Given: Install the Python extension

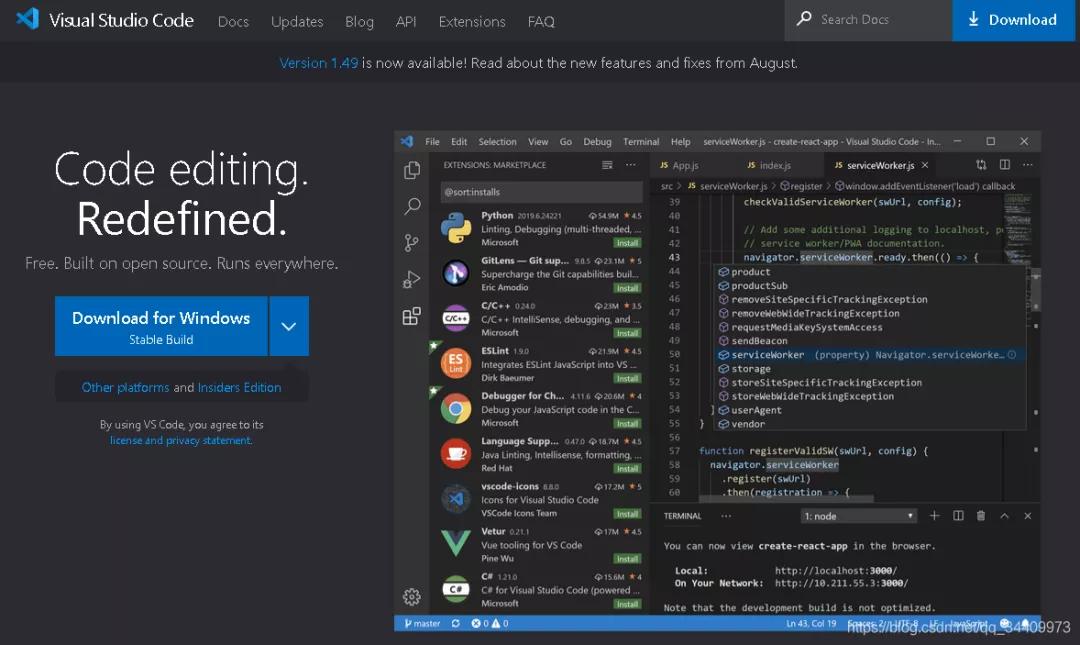Looking at the screenshot, I should pyautogui.click(x=627, y=243).
